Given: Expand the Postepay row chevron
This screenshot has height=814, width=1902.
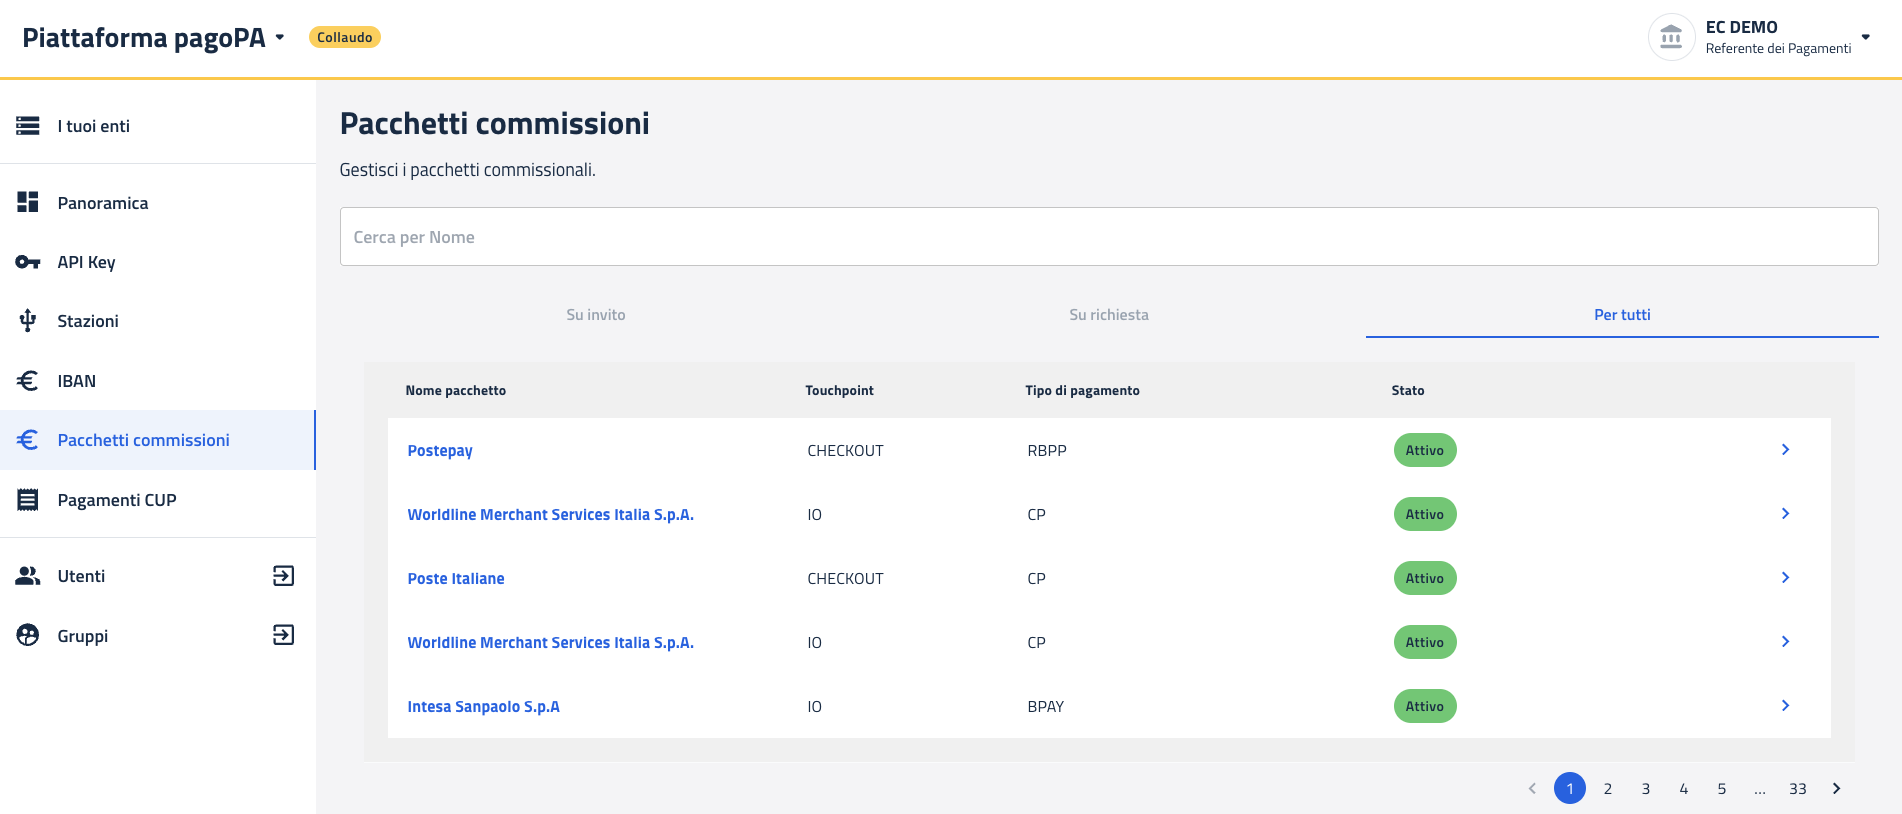Looking at the screenshot, I should tap(1785, 450).
